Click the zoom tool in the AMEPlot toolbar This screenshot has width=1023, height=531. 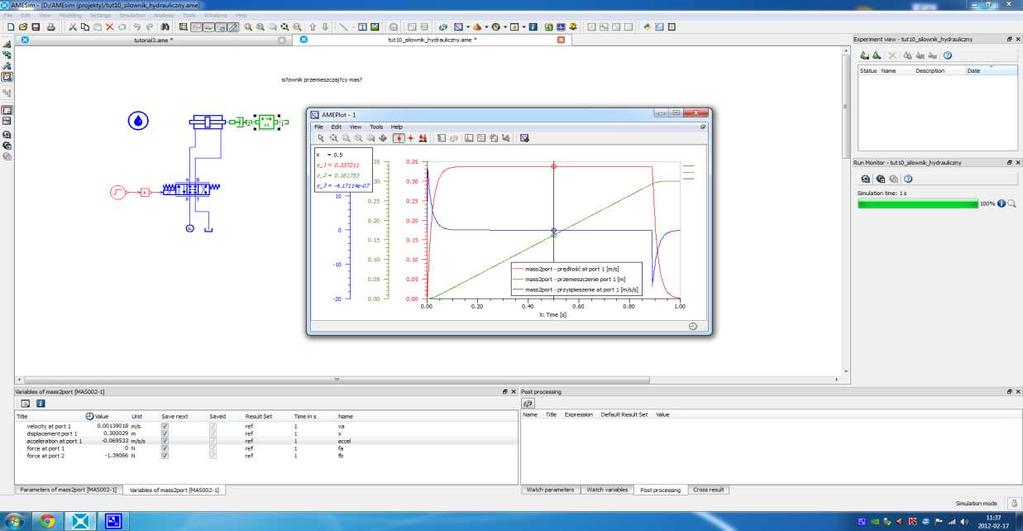[333, 138]
